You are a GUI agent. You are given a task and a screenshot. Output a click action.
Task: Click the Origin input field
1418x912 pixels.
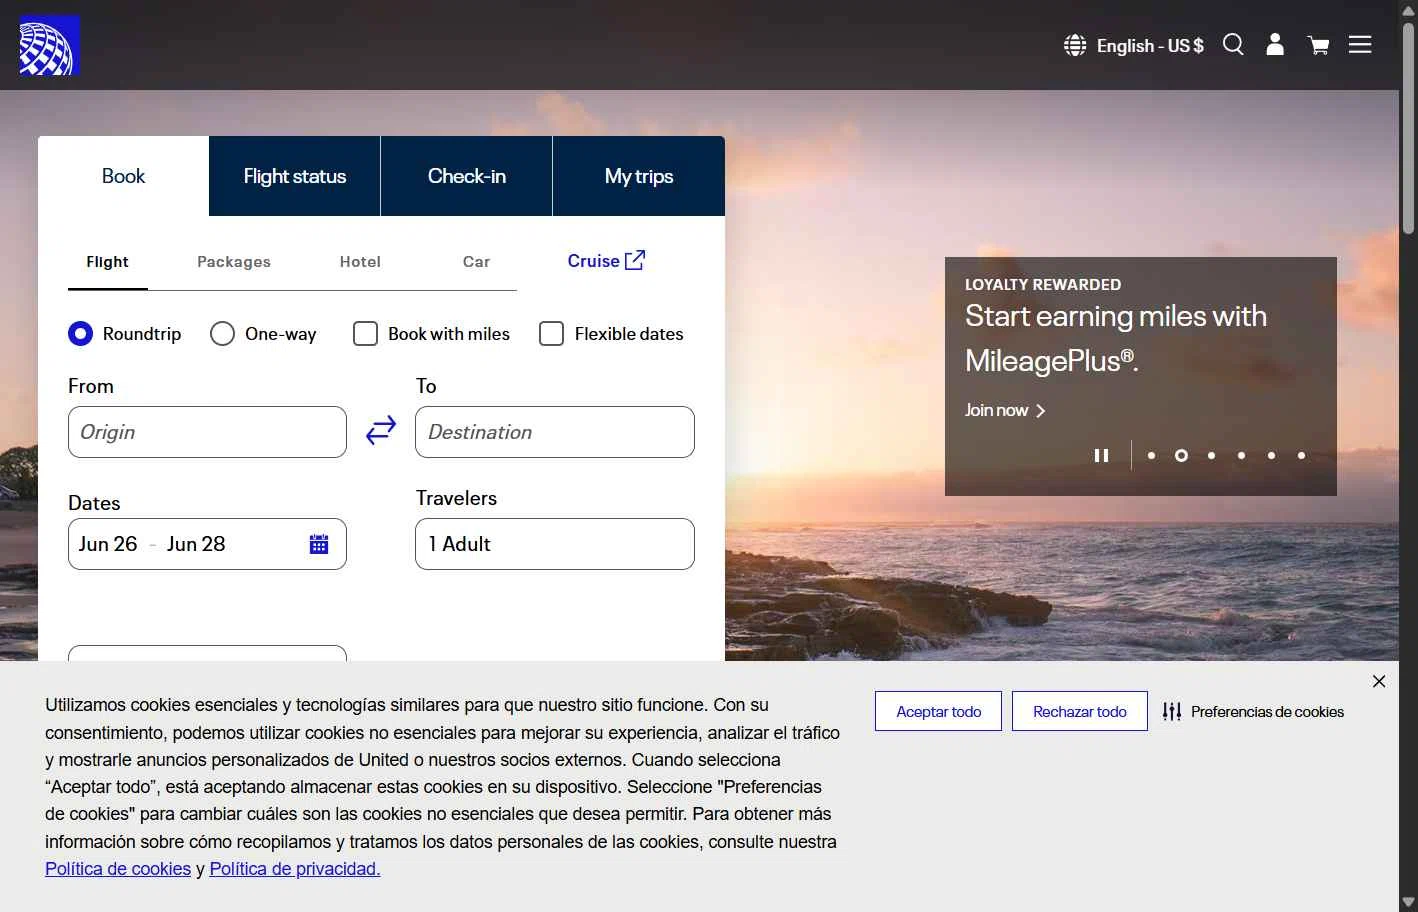pos(207,432)
